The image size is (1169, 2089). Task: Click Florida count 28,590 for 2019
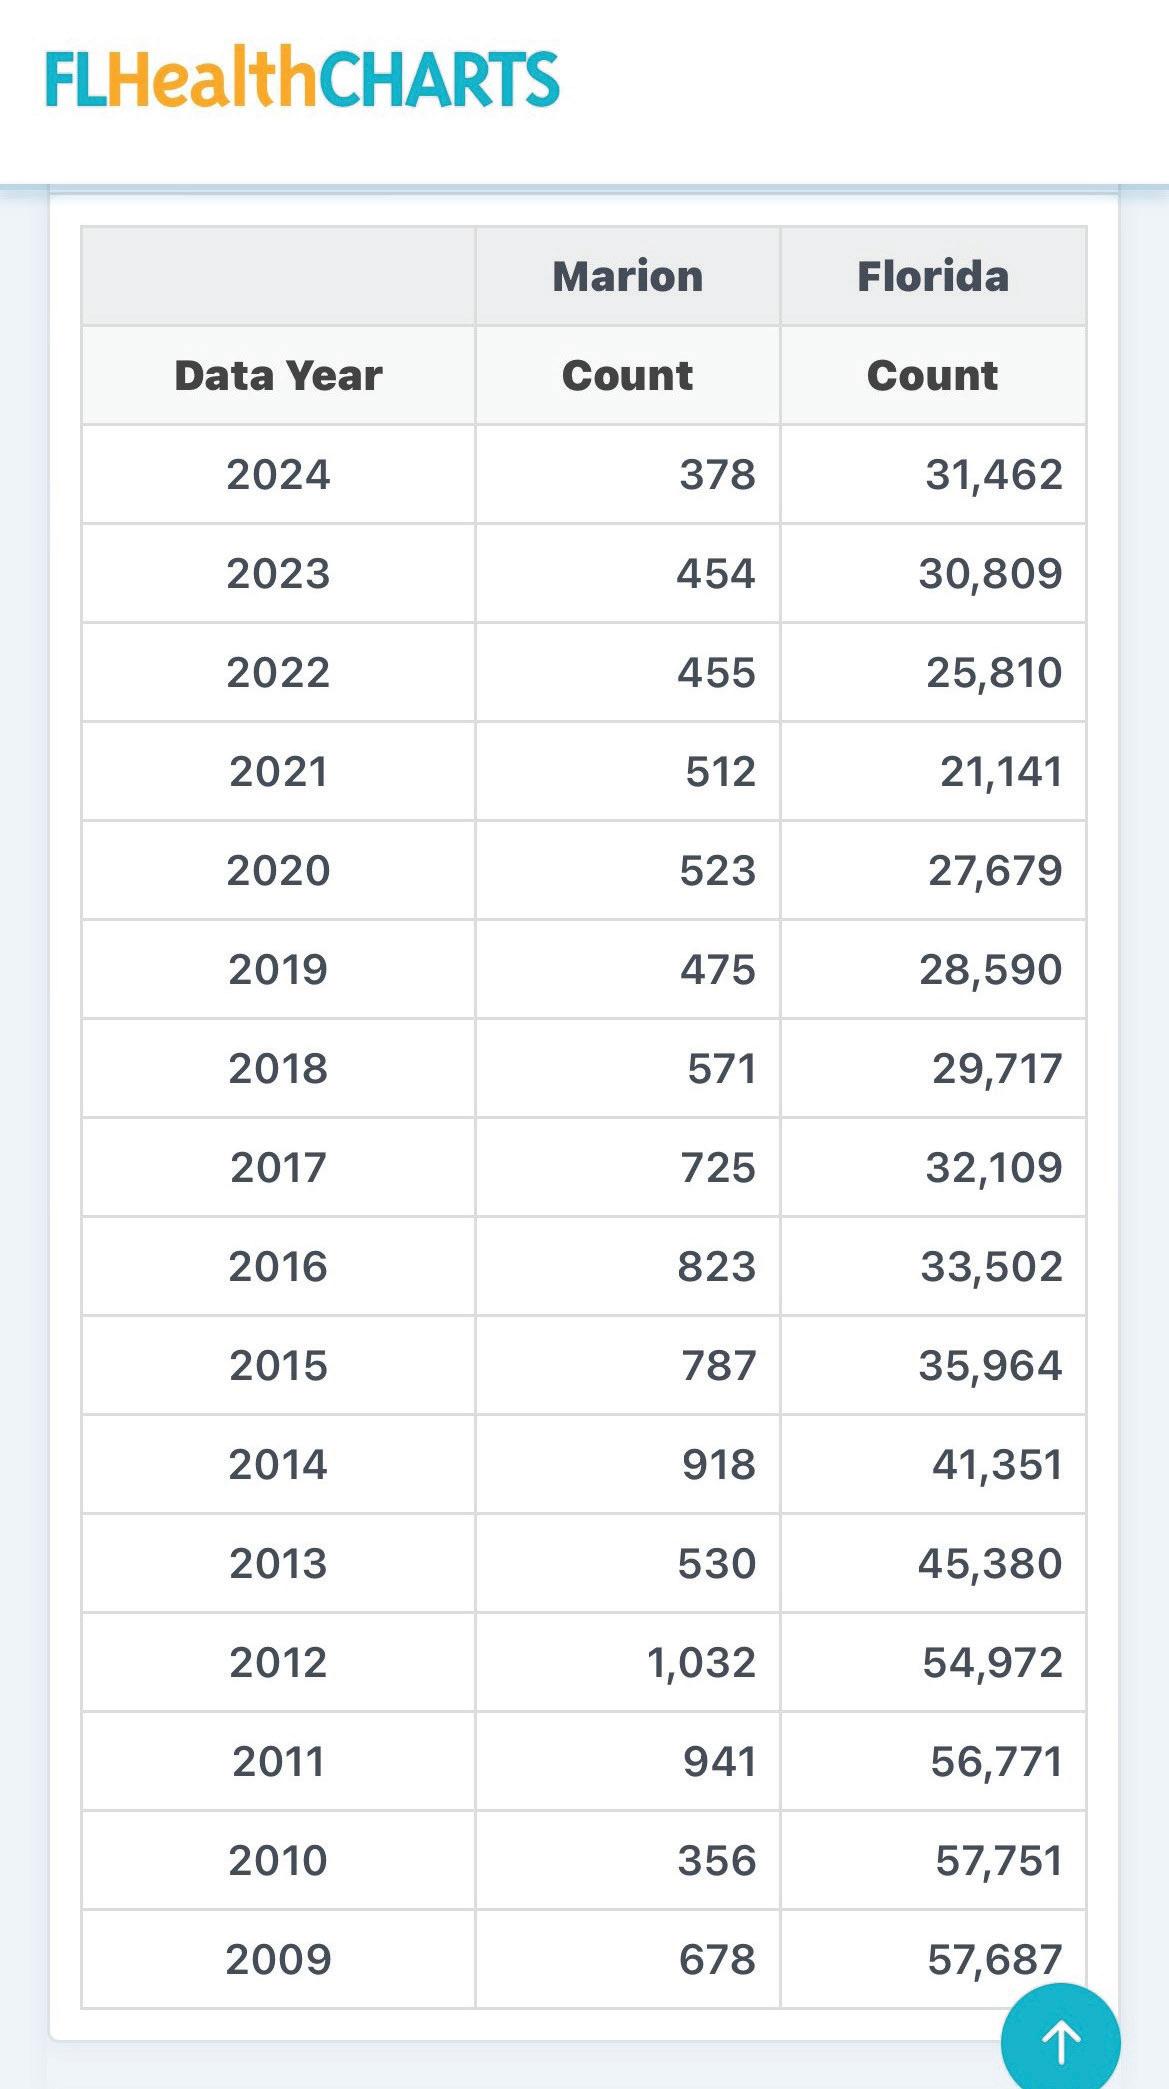tap(933, 969)
